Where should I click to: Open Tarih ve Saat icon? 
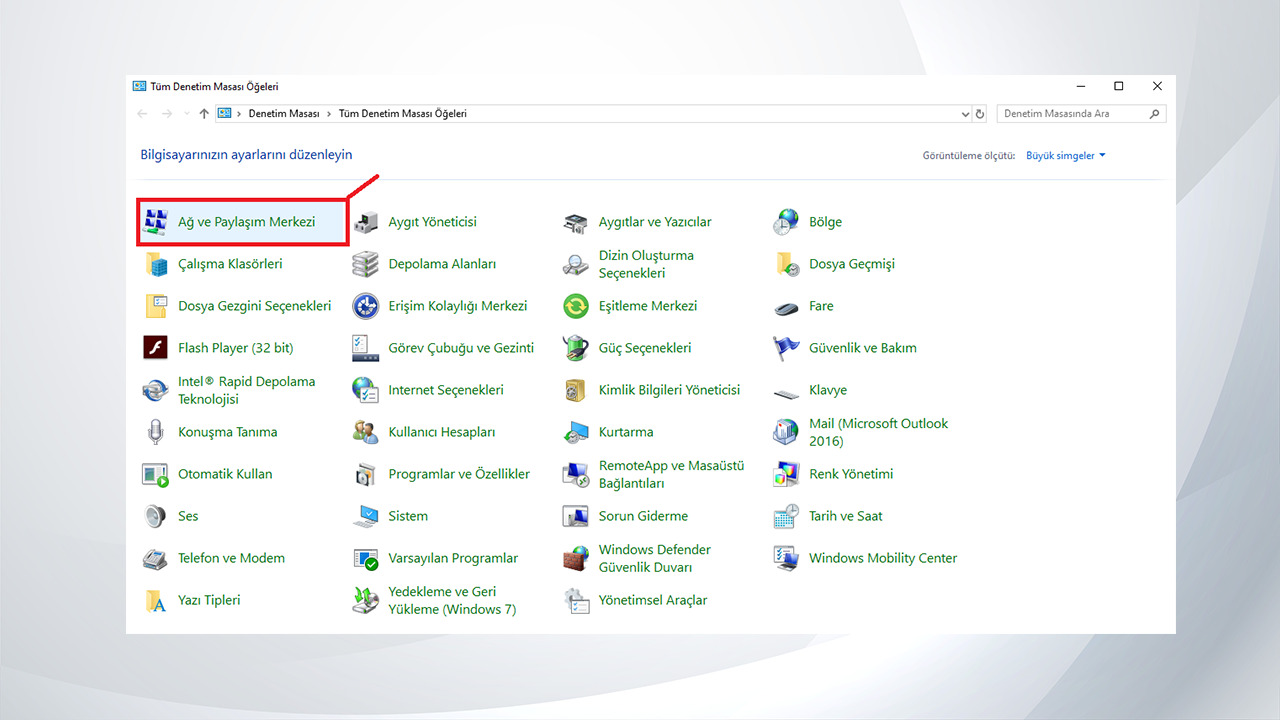coord(786,516)
